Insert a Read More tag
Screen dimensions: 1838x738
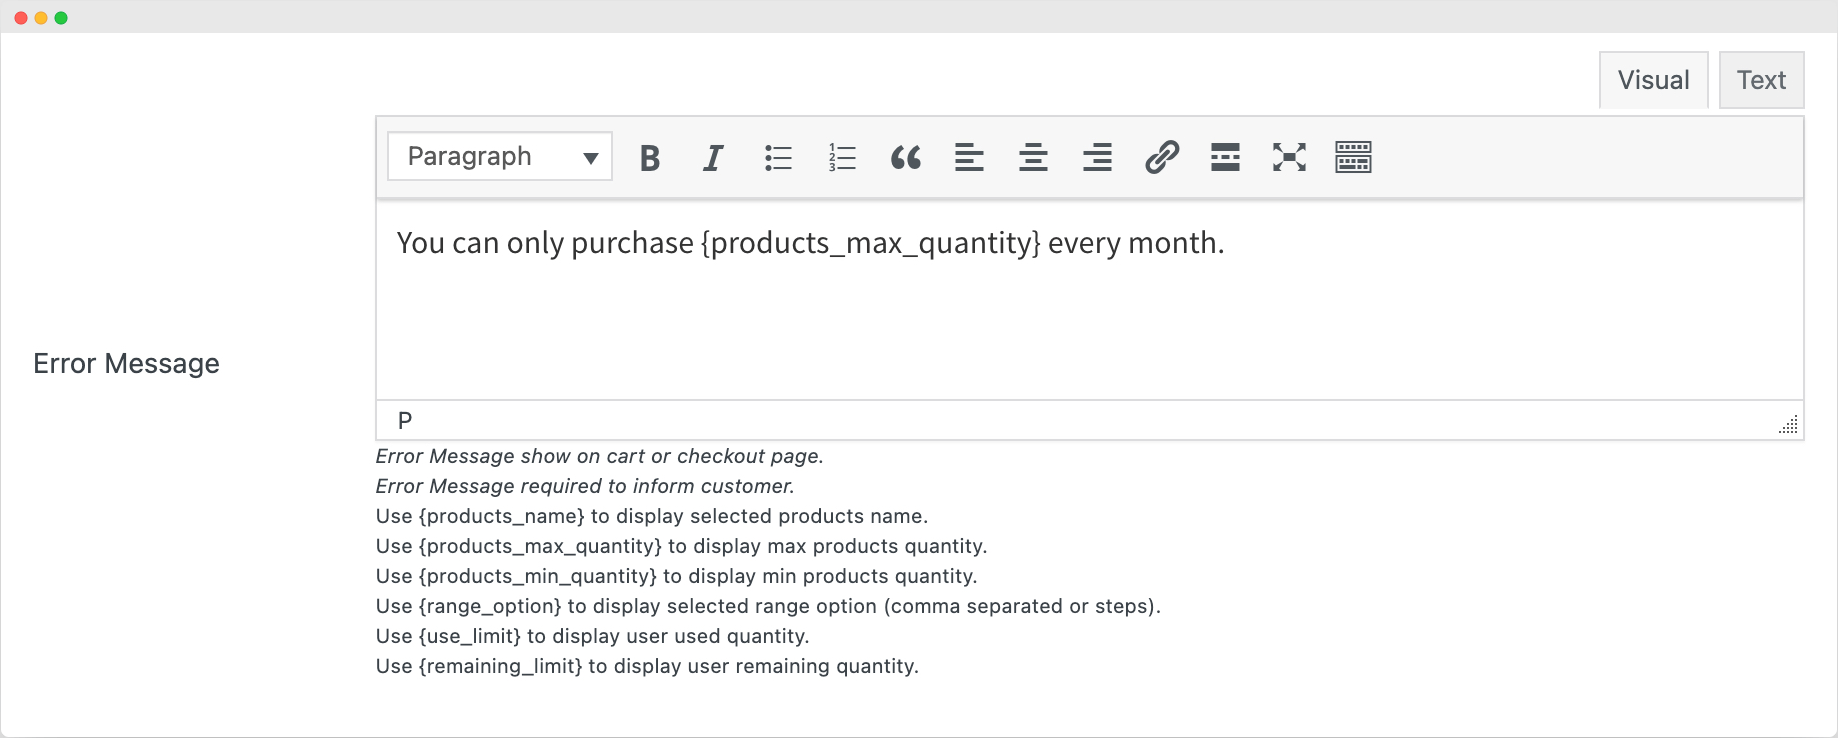pos(1225,158)
